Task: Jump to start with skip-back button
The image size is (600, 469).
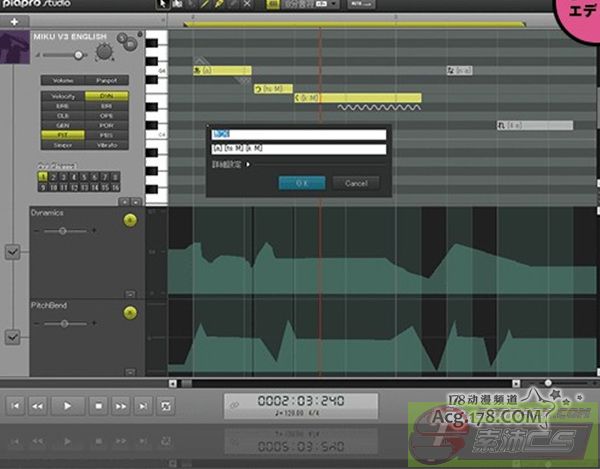Action: (16, 406)
